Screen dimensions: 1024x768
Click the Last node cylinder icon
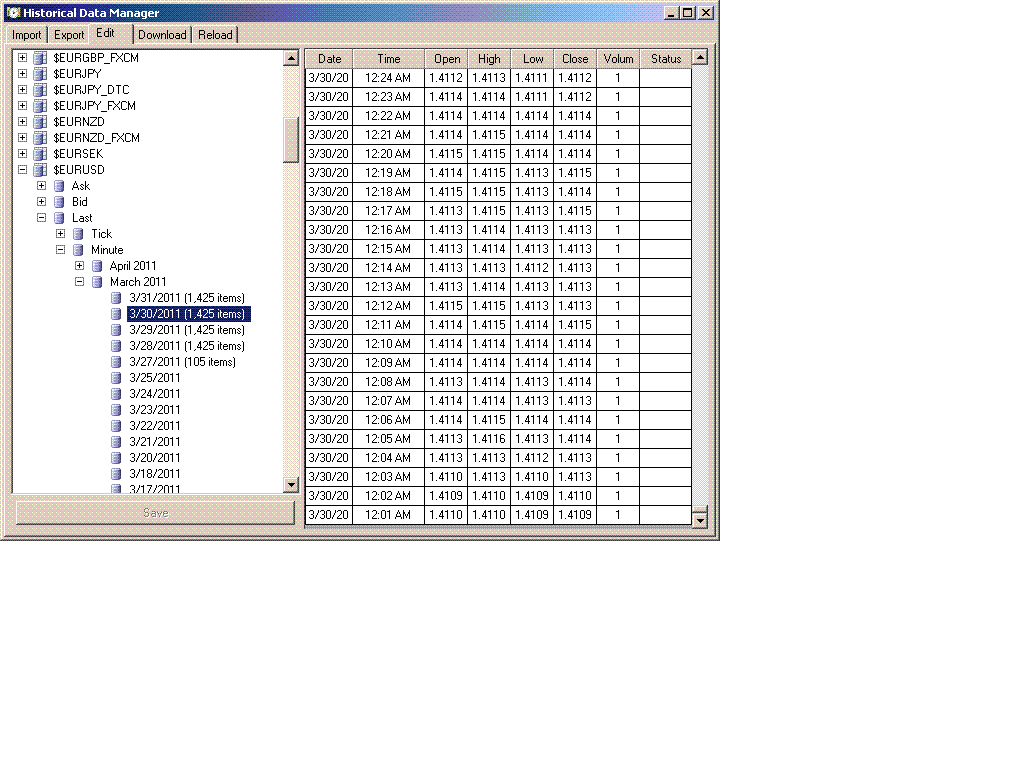(59, 218)
